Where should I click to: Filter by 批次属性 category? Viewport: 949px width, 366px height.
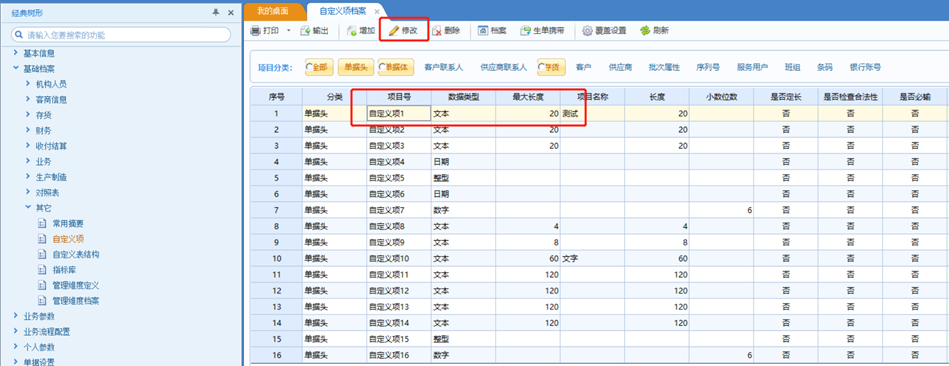[664, 67]
